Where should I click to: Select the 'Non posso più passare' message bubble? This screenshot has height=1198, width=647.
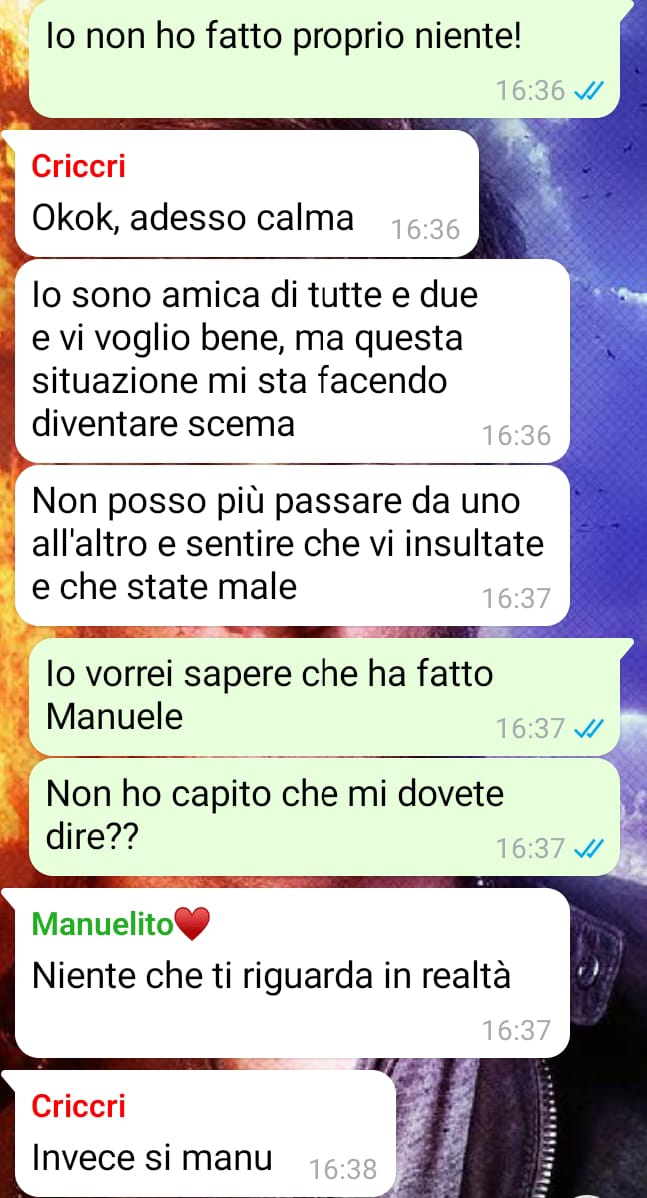[x=292, y=545]
